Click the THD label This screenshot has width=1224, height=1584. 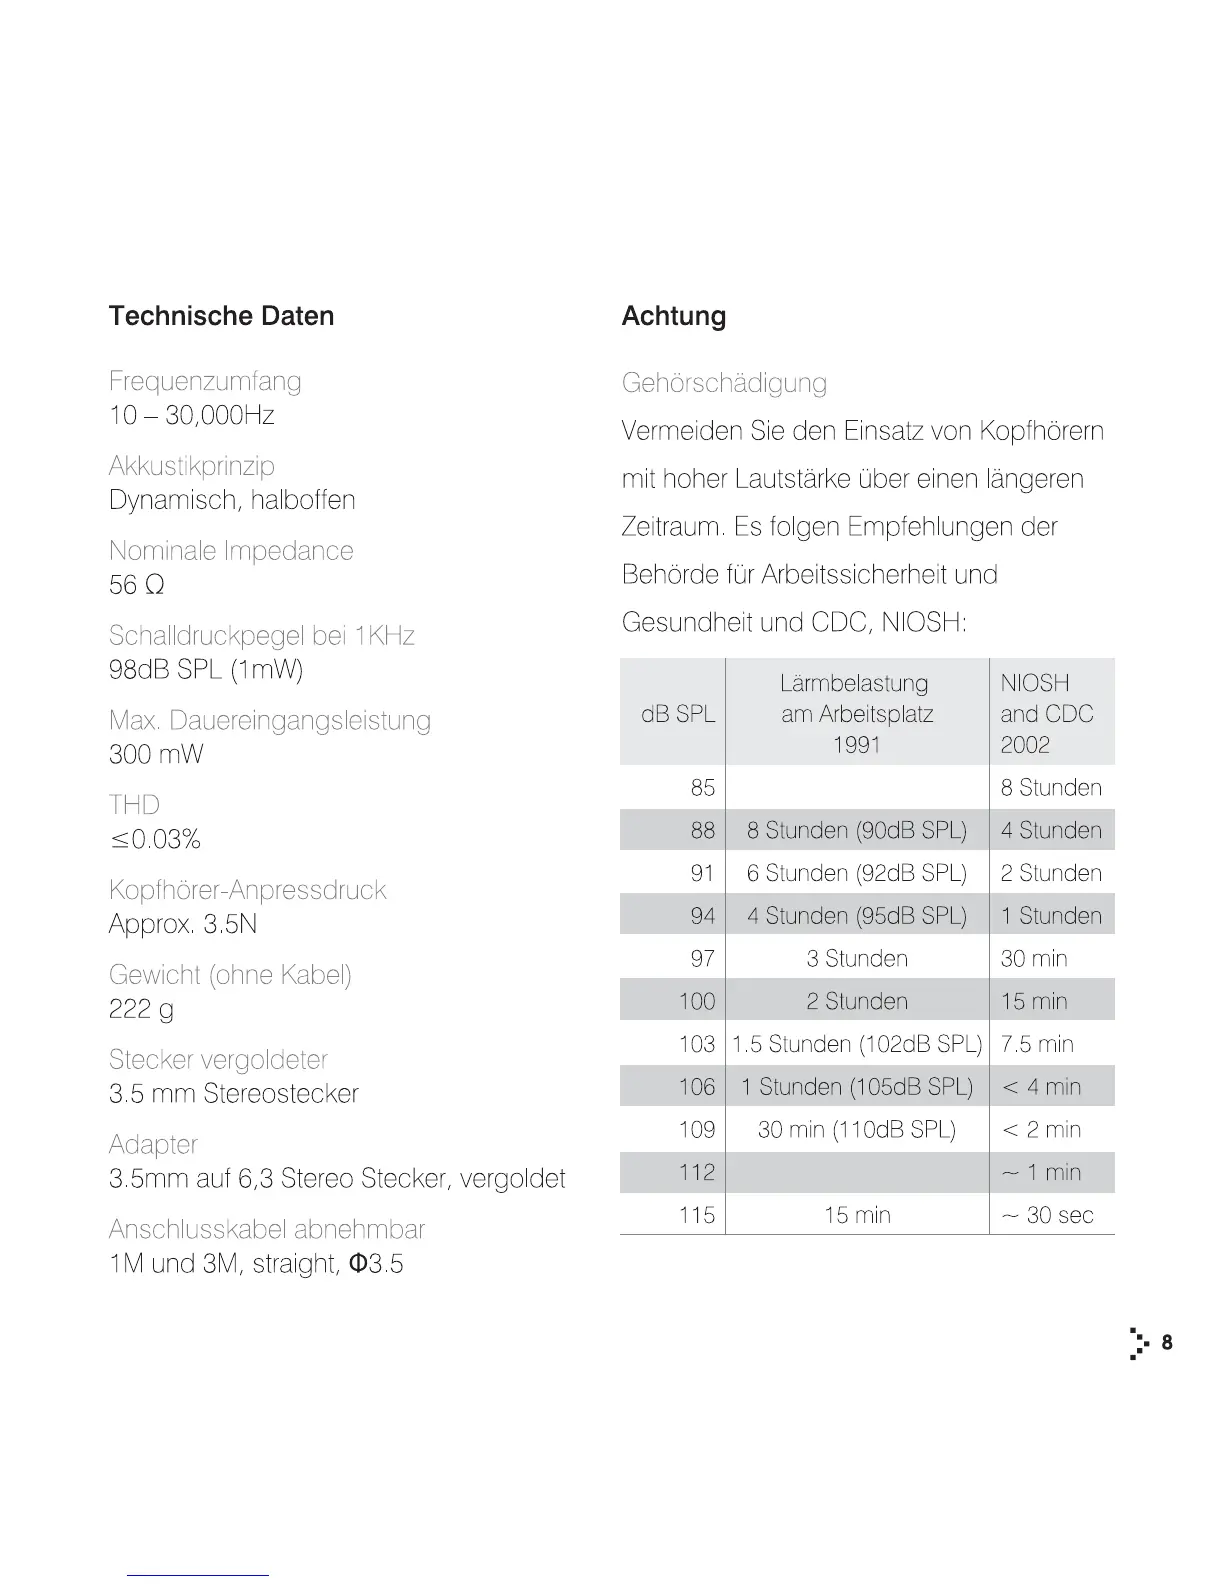tap(134, 805)
